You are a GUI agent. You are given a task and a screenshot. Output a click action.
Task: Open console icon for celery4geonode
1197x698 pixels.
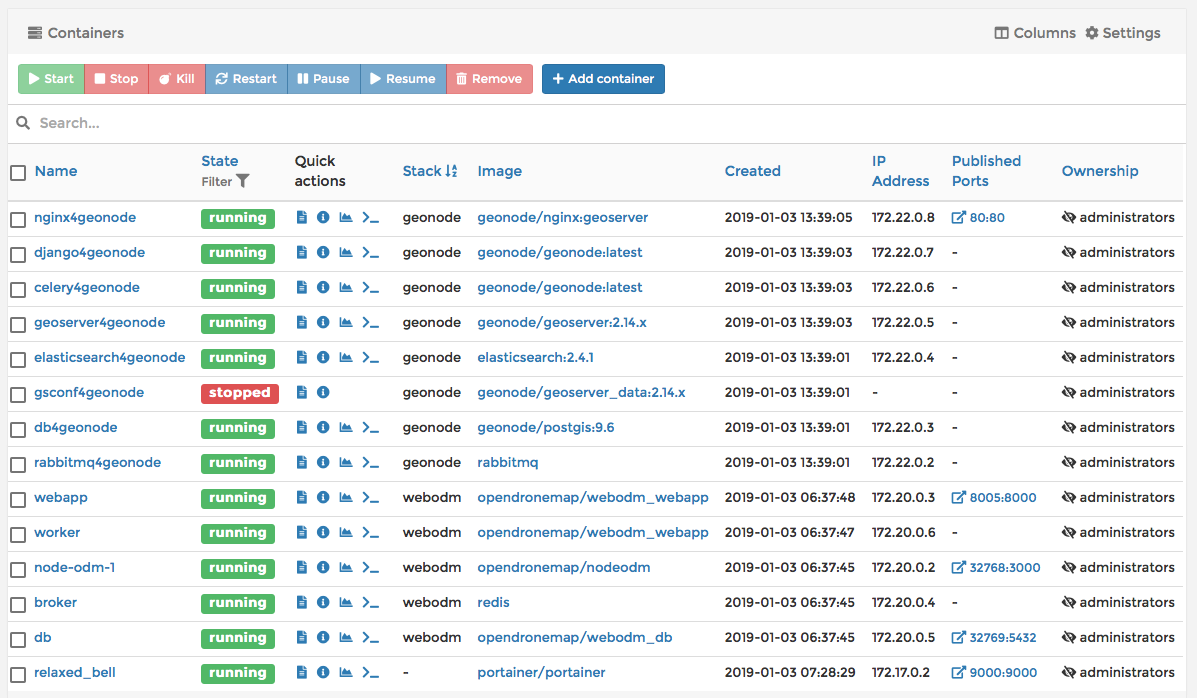[370, 288]
